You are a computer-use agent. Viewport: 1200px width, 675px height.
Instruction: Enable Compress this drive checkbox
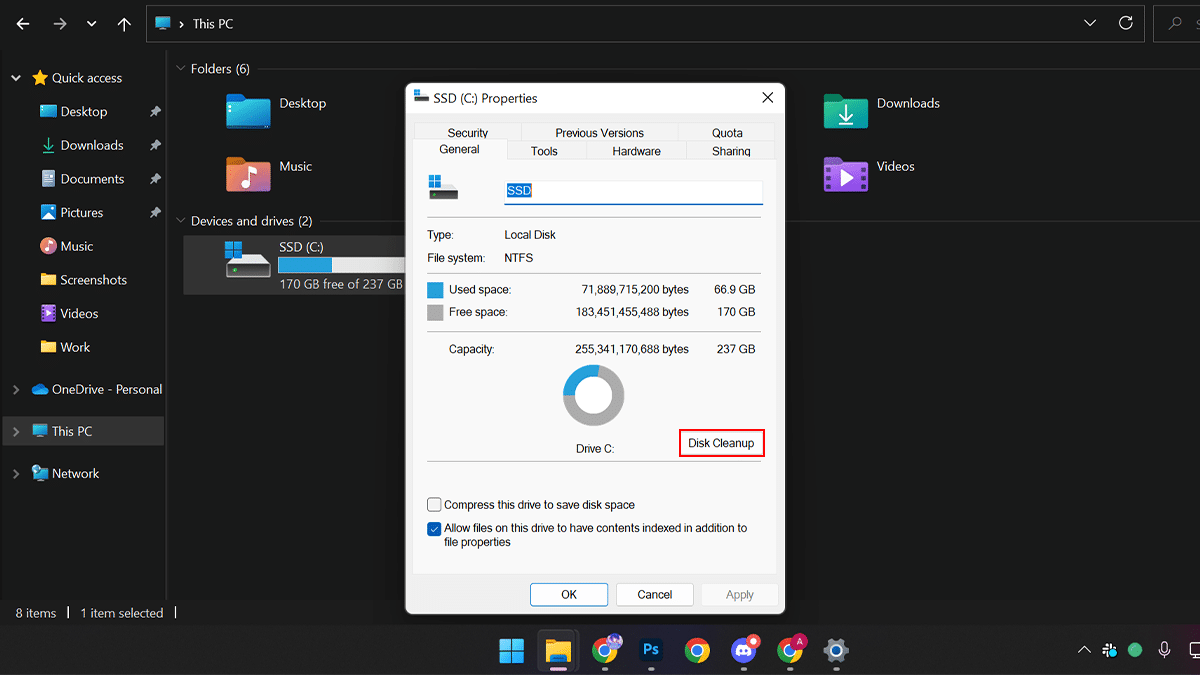[434, 505]
